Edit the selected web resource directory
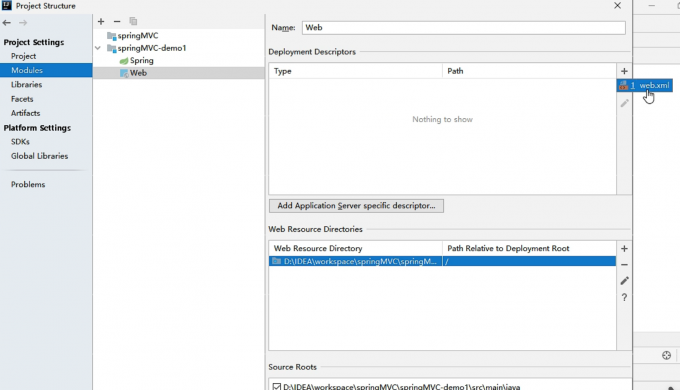The image size is (680, 390). point(624,281)
